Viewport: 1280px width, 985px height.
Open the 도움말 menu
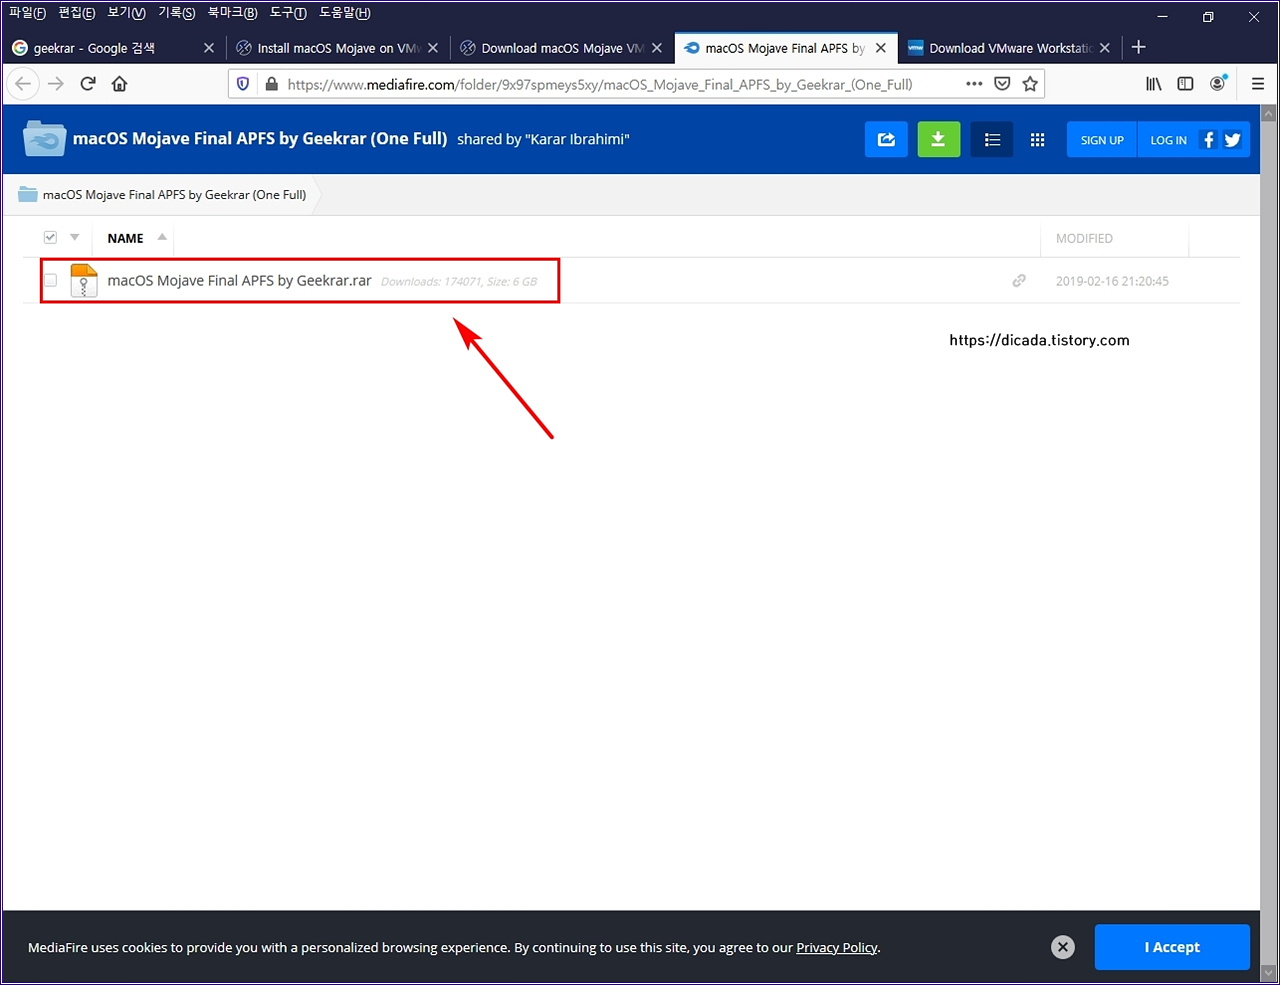click(x=345, y=13)
